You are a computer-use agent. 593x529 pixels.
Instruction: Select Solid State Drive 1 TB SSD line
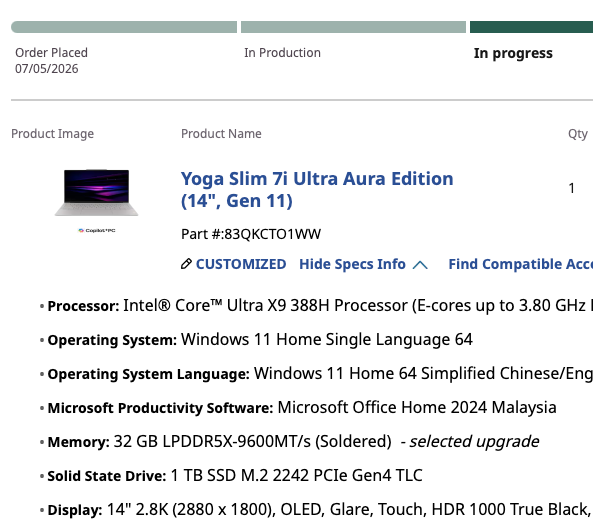tap(231, 476)
